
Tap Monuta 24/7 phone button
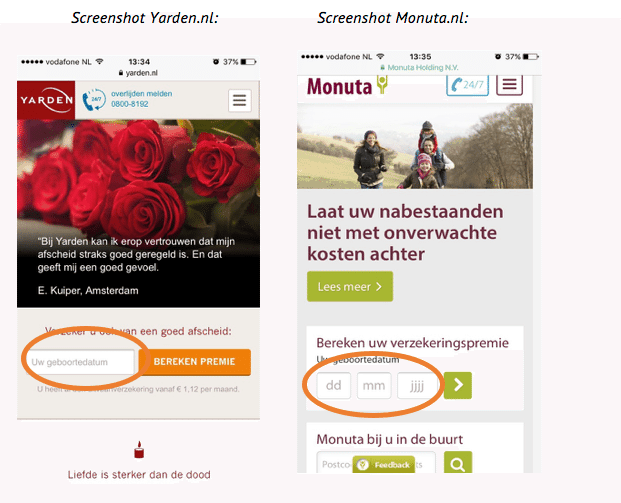pyautogui.click(x=467, y=85)
